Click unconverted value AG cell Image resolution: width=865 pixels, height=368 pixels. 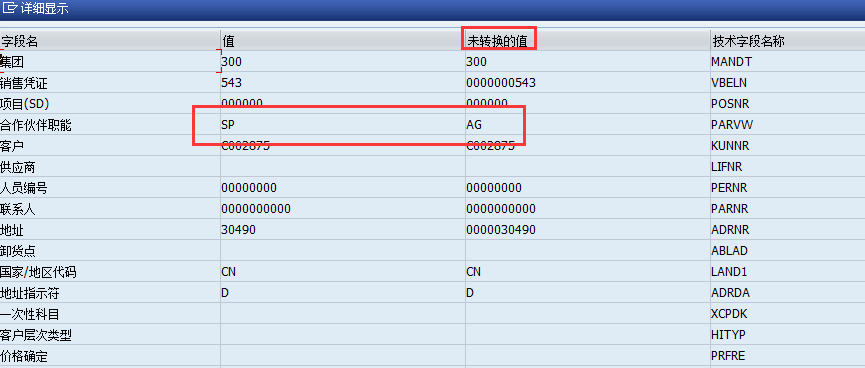(588, 125)
